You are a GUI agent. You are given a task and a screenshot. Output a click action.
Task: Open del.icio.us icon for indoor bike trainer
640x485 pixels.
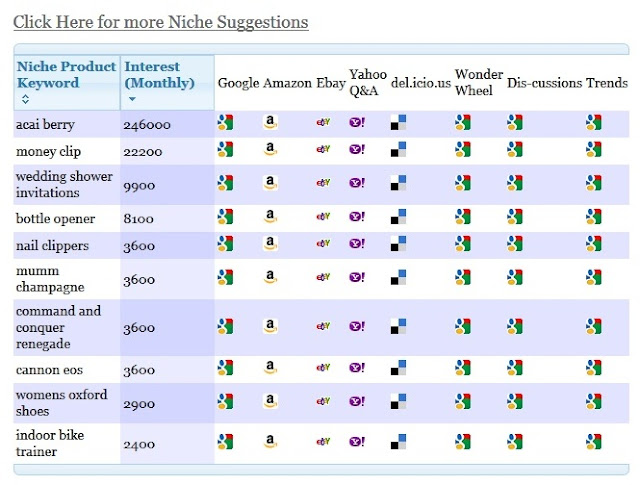click(x=398, y=442)
